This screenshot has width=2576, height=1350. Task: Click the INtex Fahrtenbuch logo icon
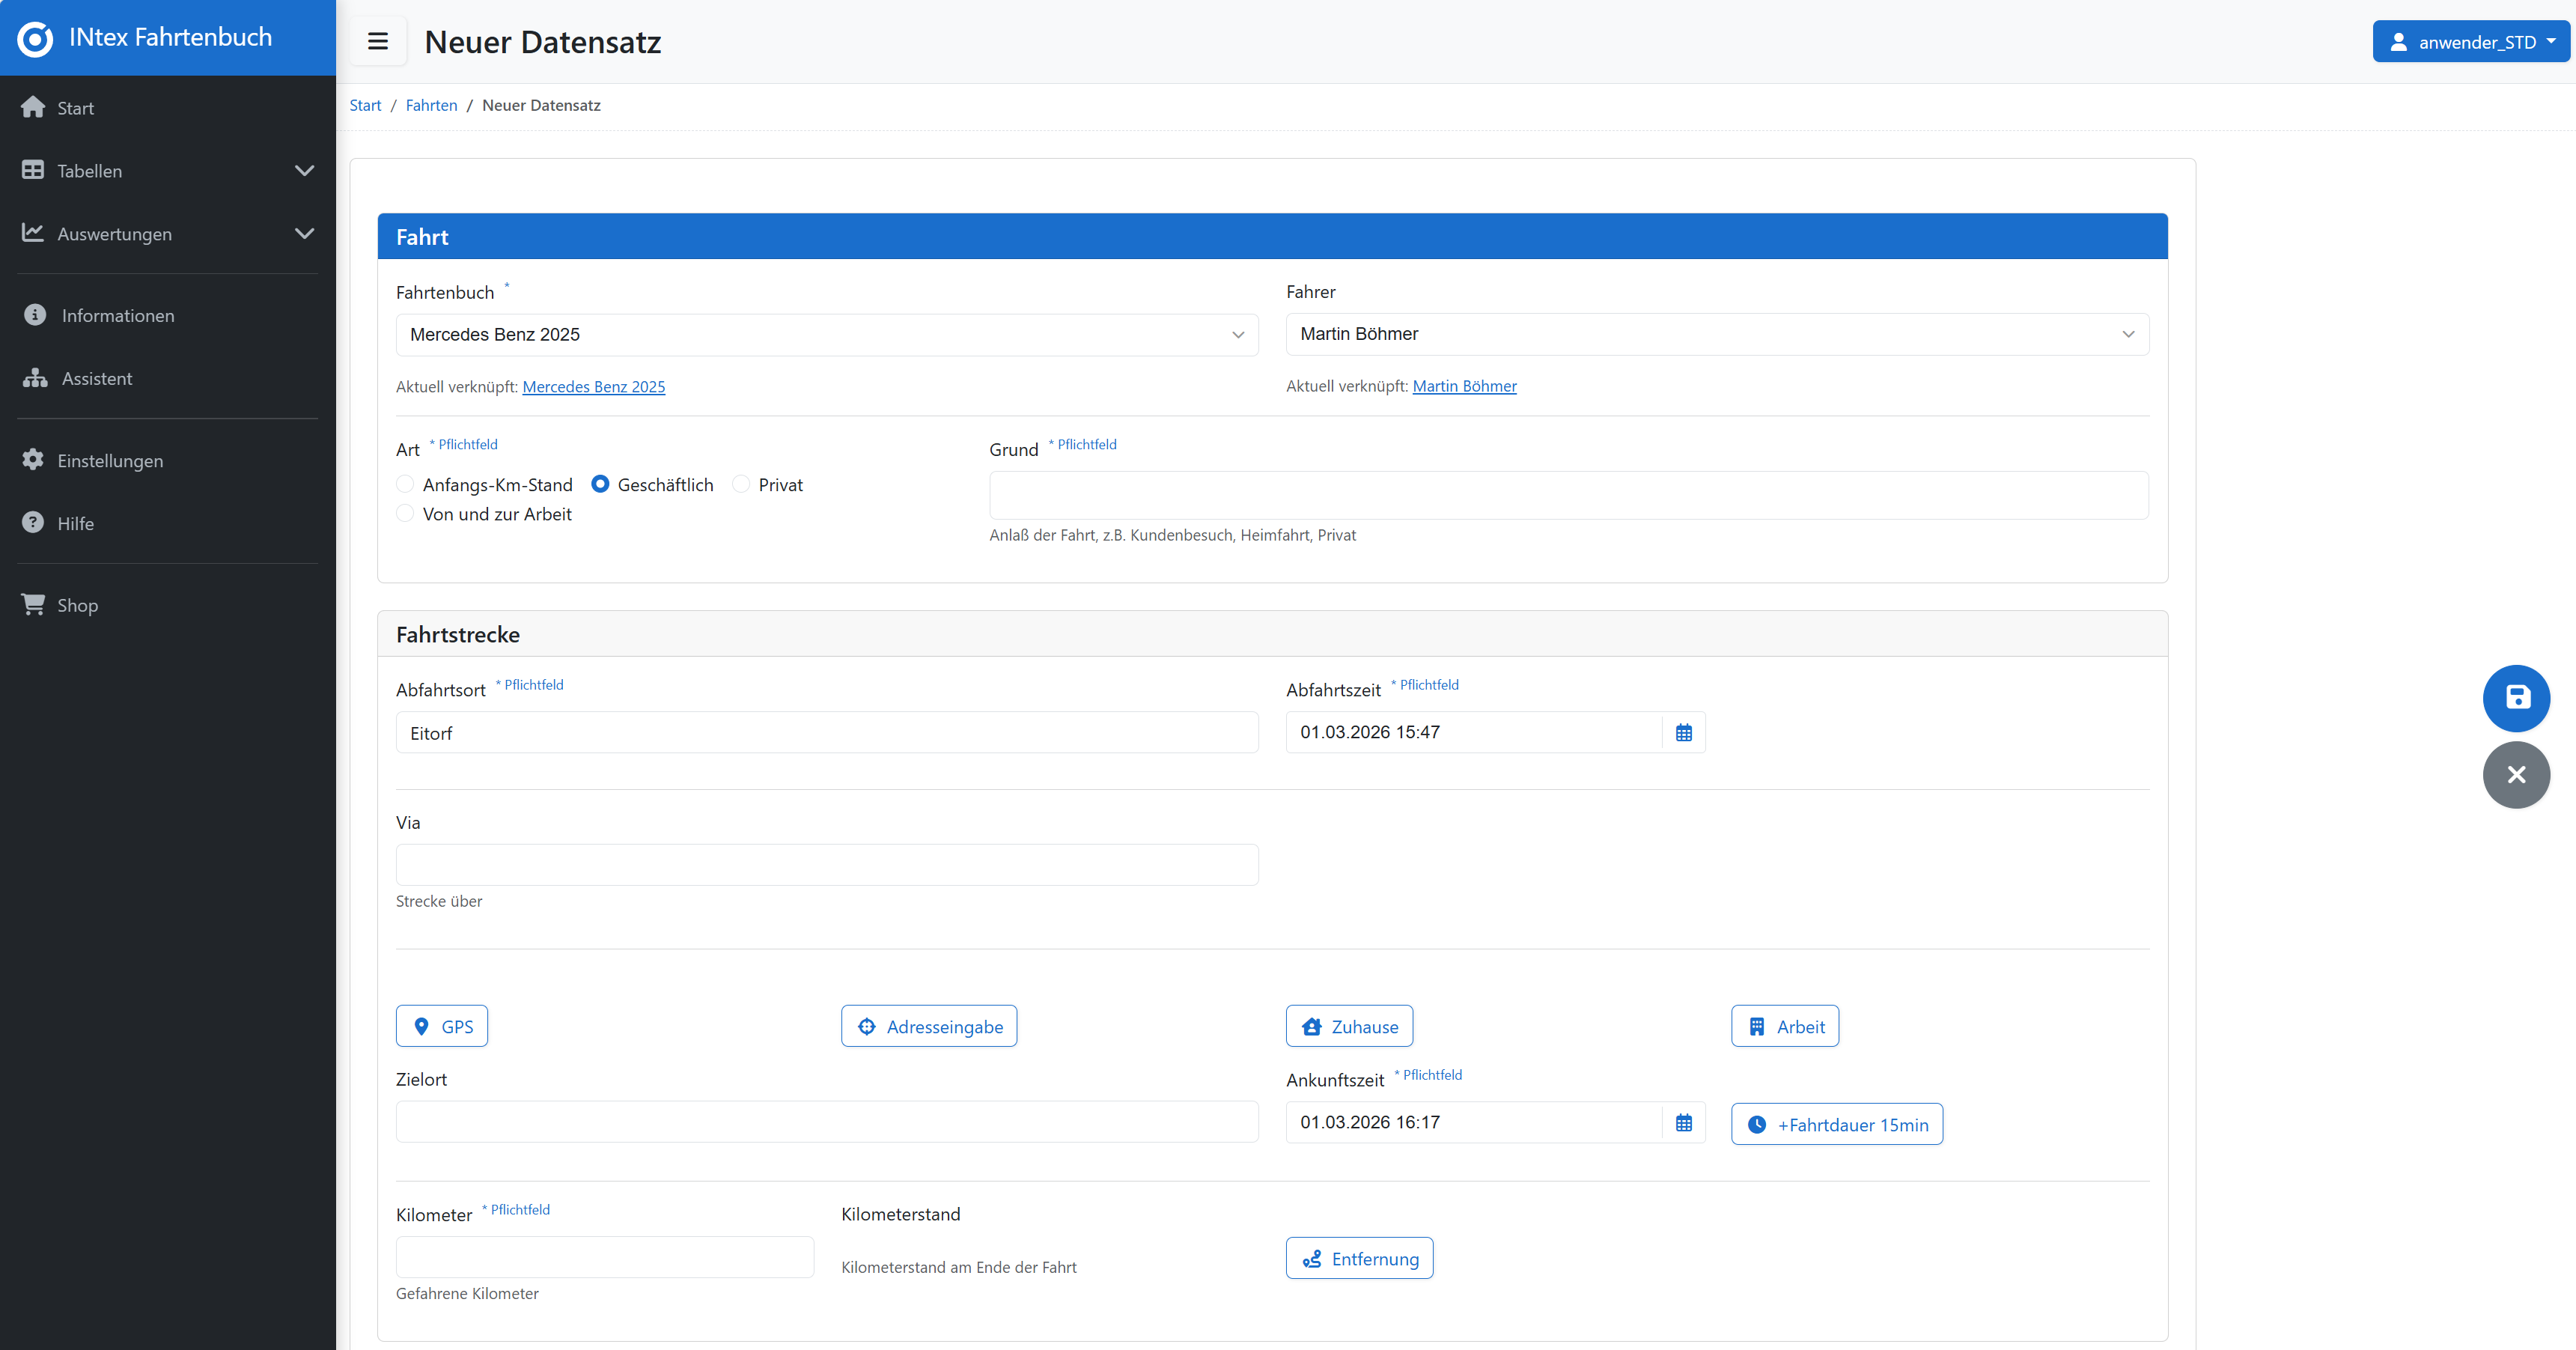click(35, 39)
